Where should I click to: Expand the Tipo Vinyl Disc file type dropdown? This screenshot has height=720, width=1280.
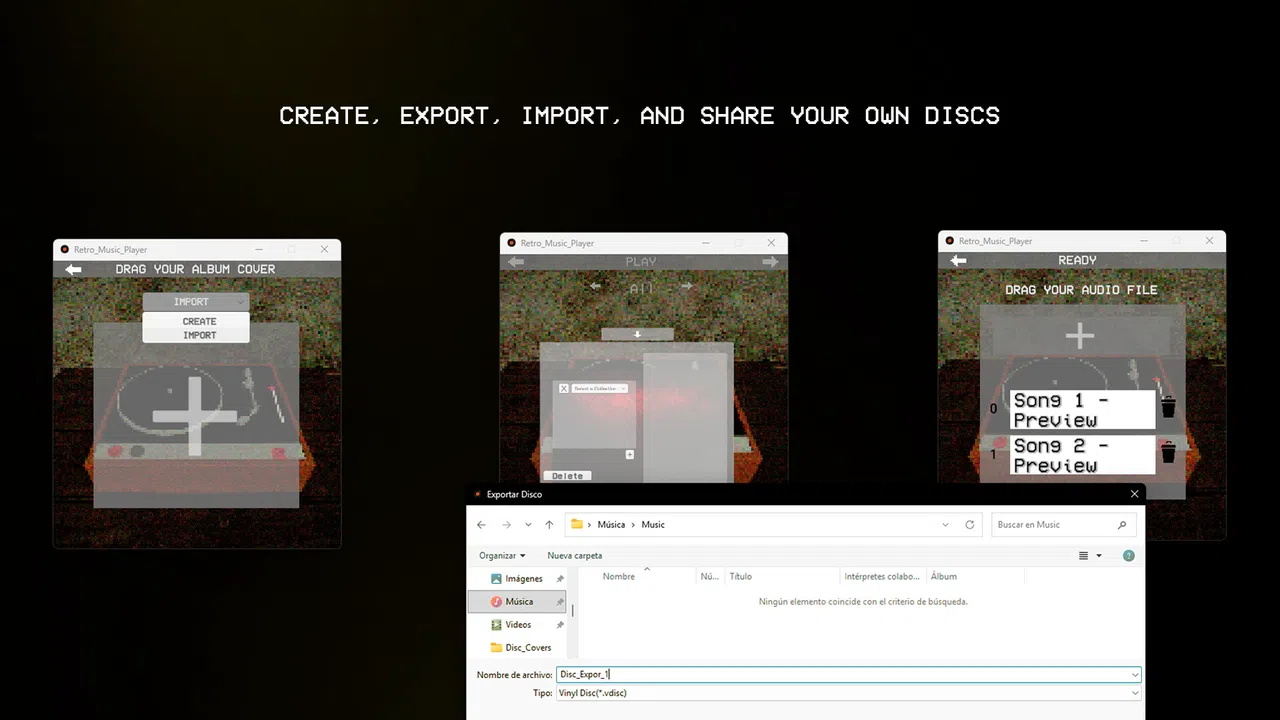point(848,693)
